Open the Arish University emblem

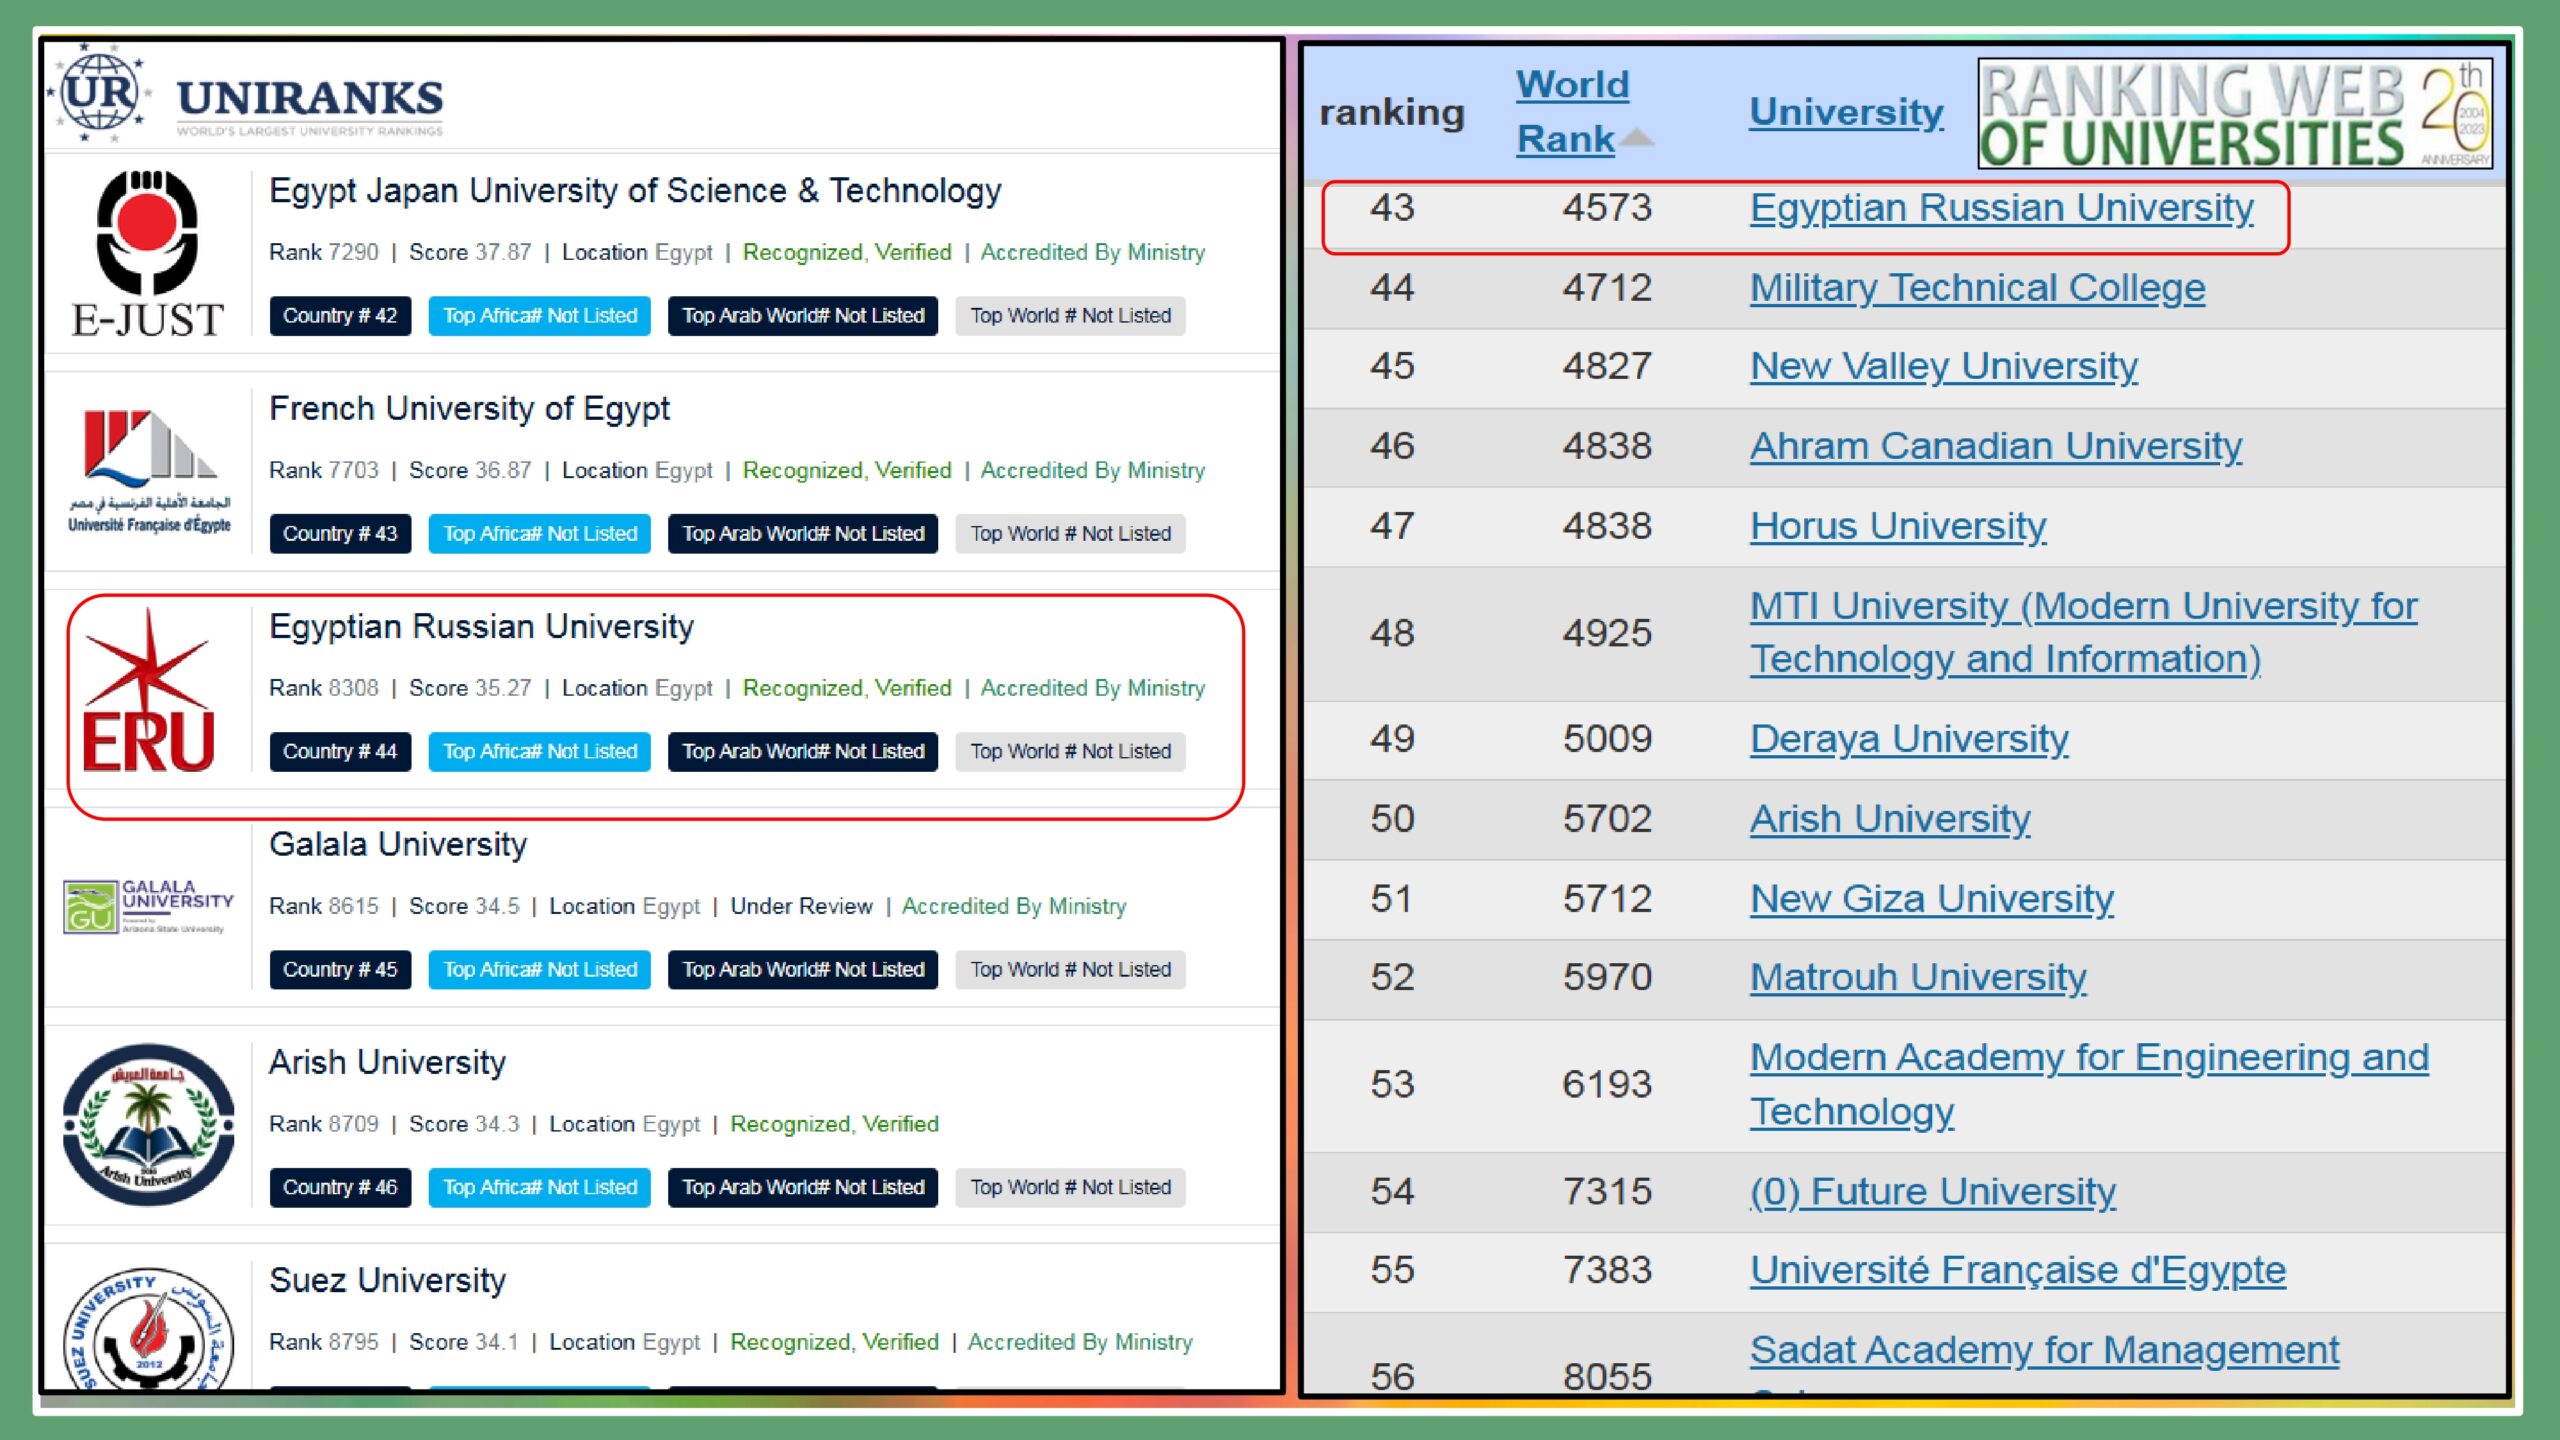coord(148,1124)
